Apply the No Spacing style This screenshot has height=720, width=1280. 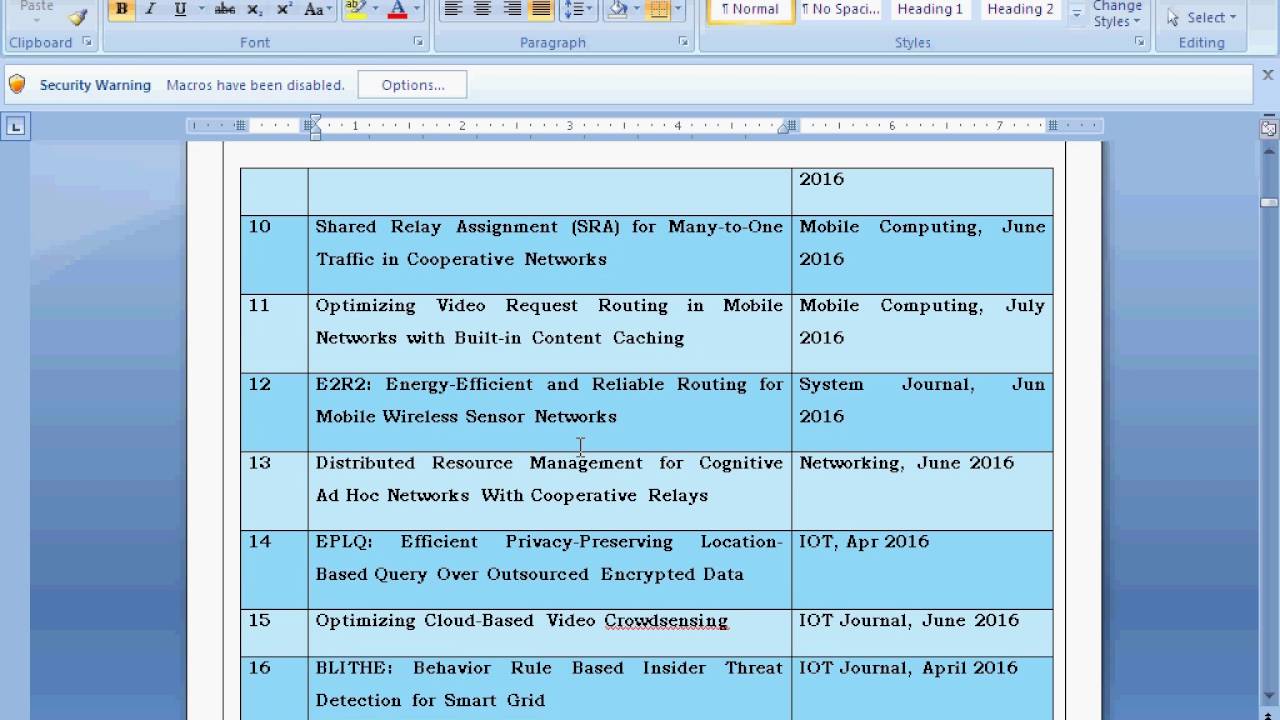click(840, 10)
